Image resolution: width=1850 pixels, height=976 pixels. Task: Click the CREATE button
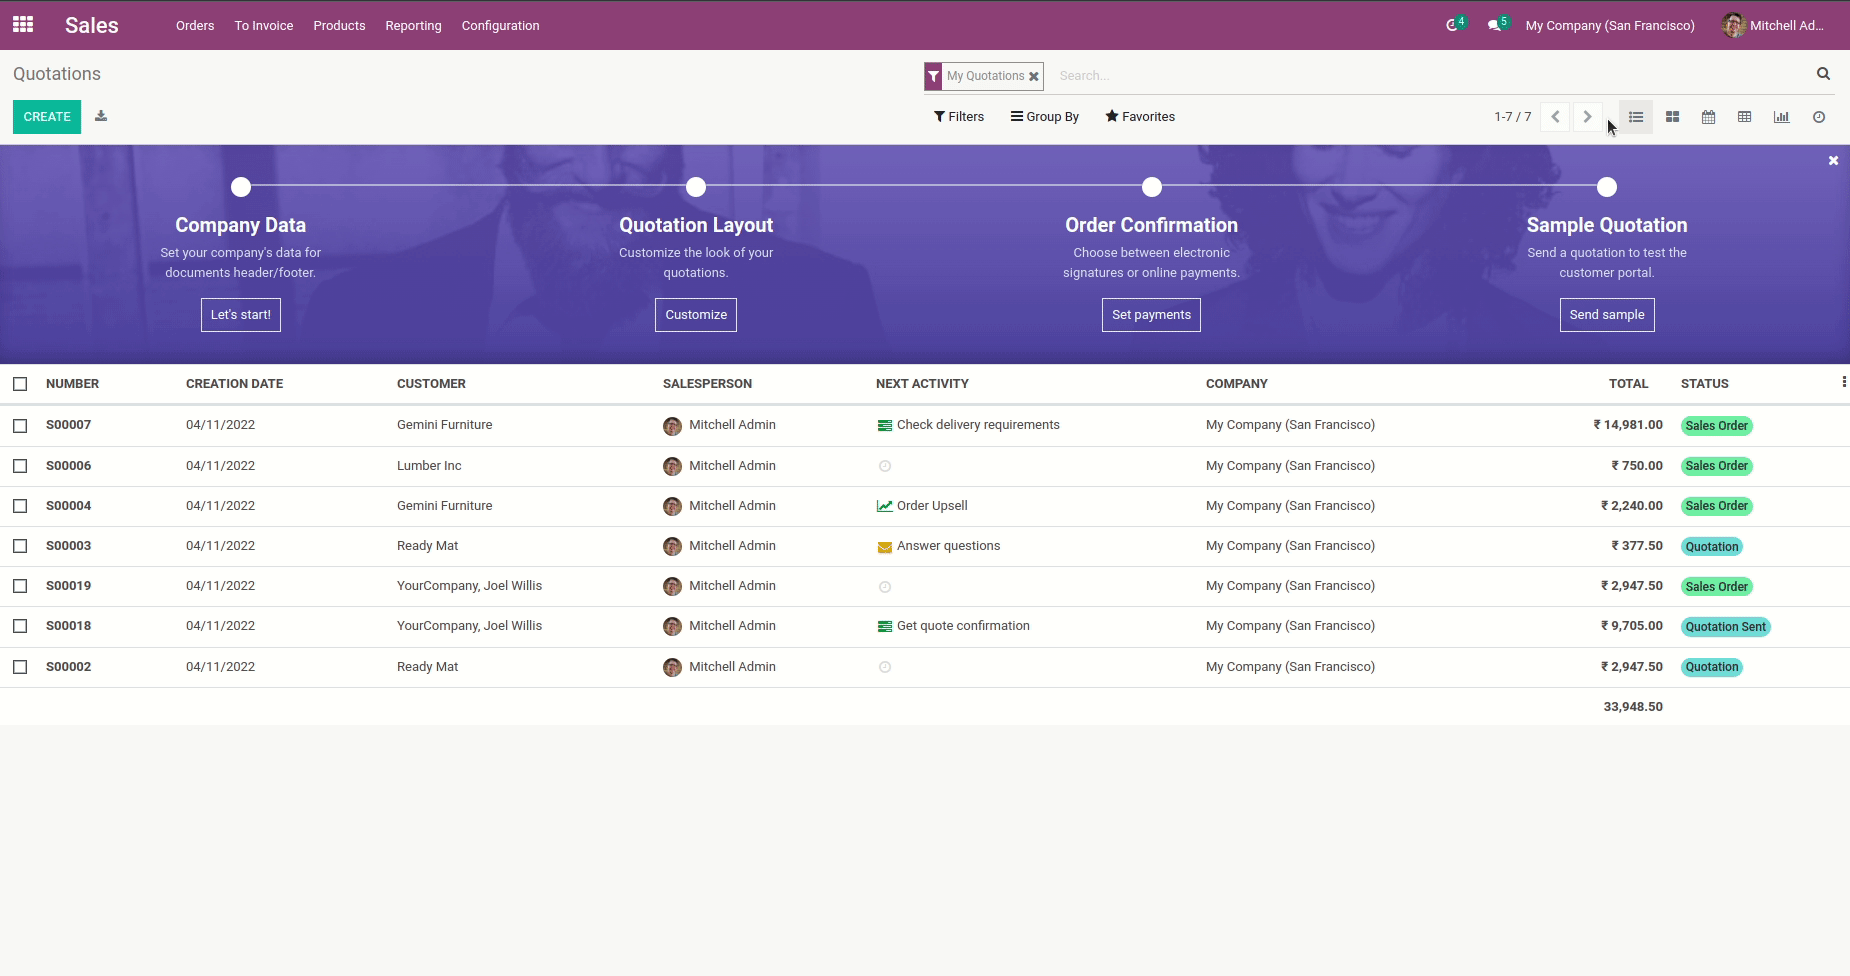click(x=47, y=117)
